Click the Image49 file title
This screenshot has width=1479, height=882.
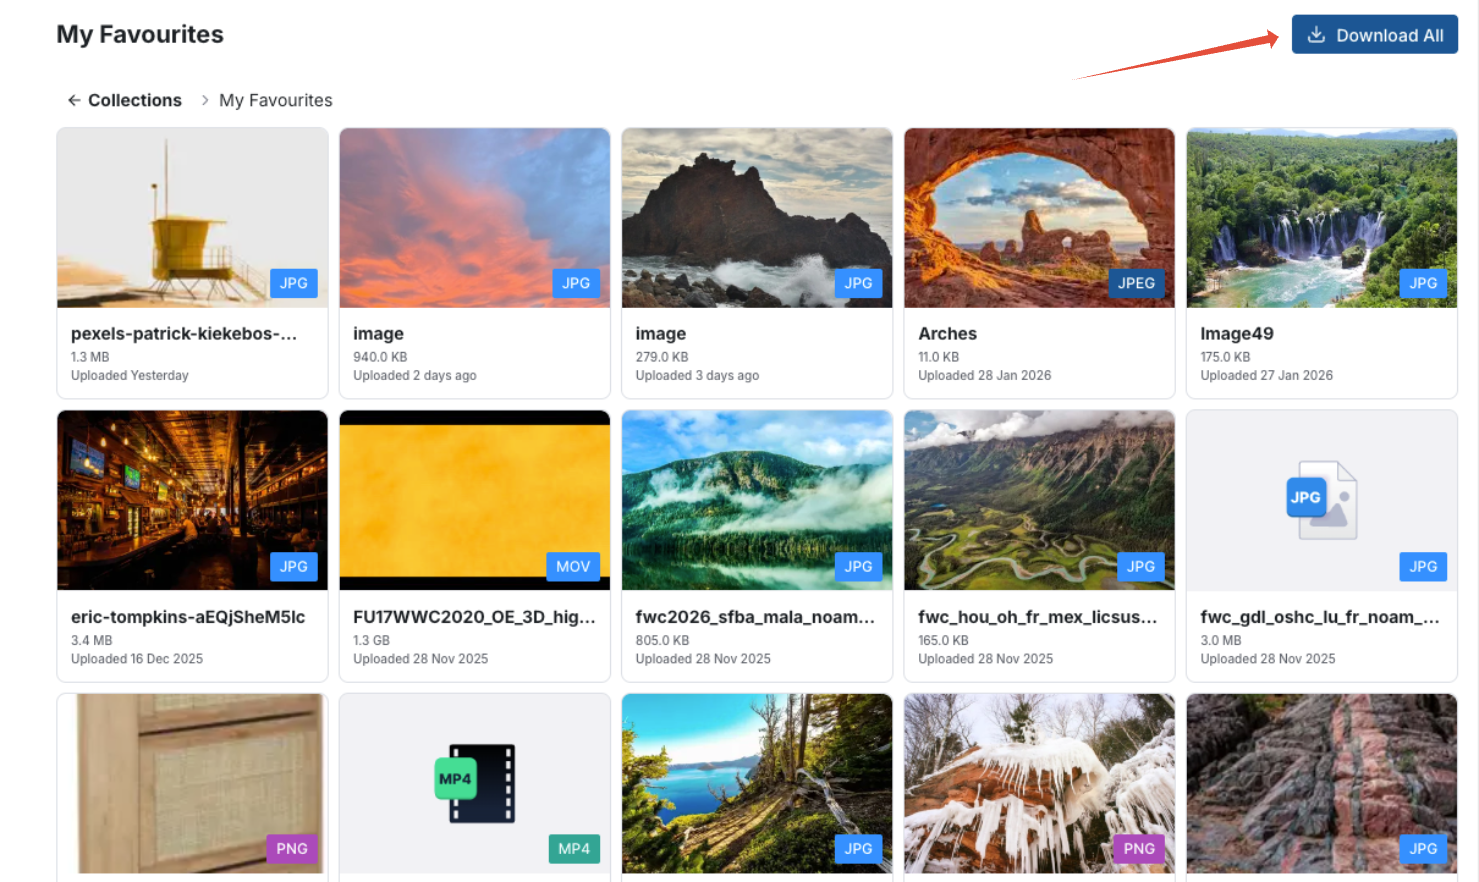click(1237, 334)
